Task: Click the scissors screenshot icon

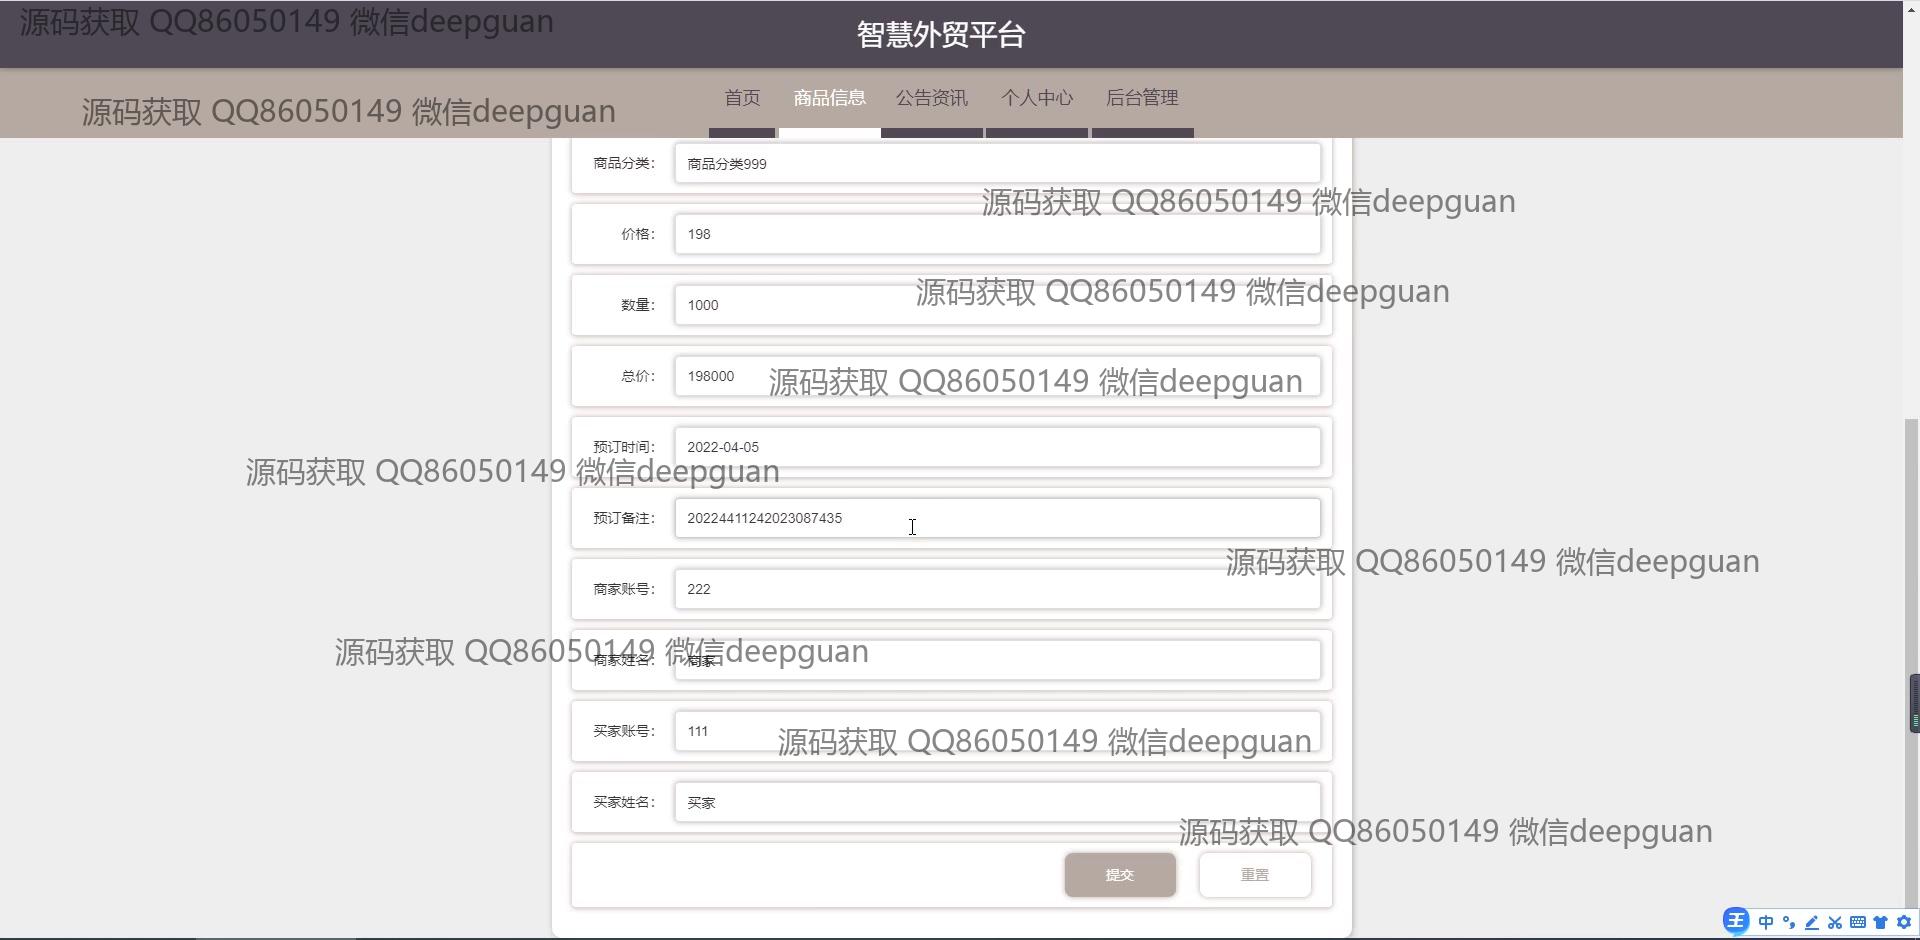Action: (1835, 922)
